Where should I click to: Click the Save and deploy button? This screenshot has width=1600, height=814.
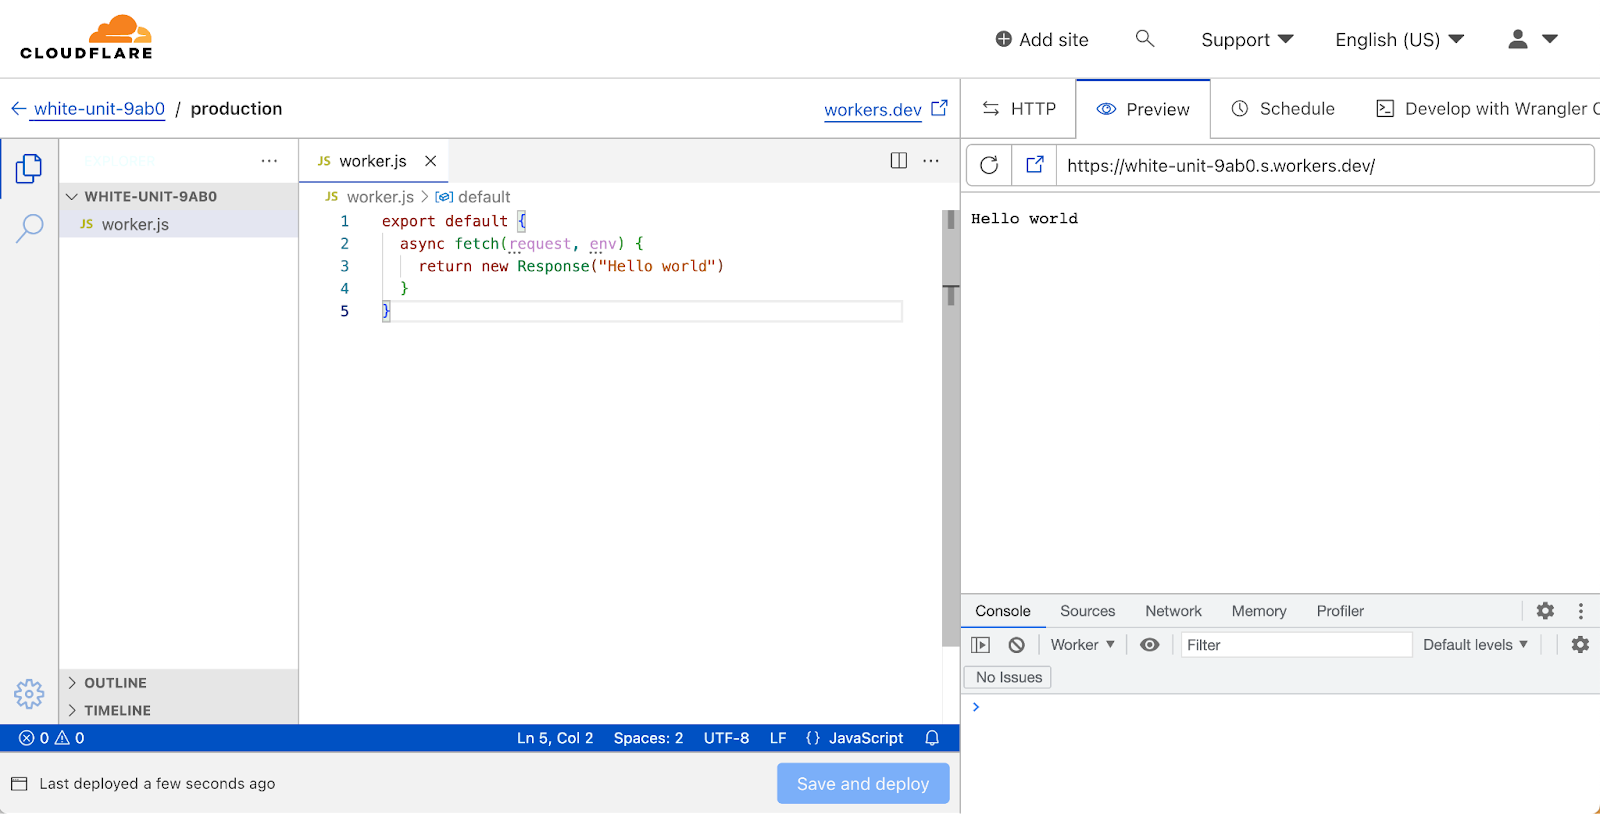pyautogui.click(x=863, y=784)
